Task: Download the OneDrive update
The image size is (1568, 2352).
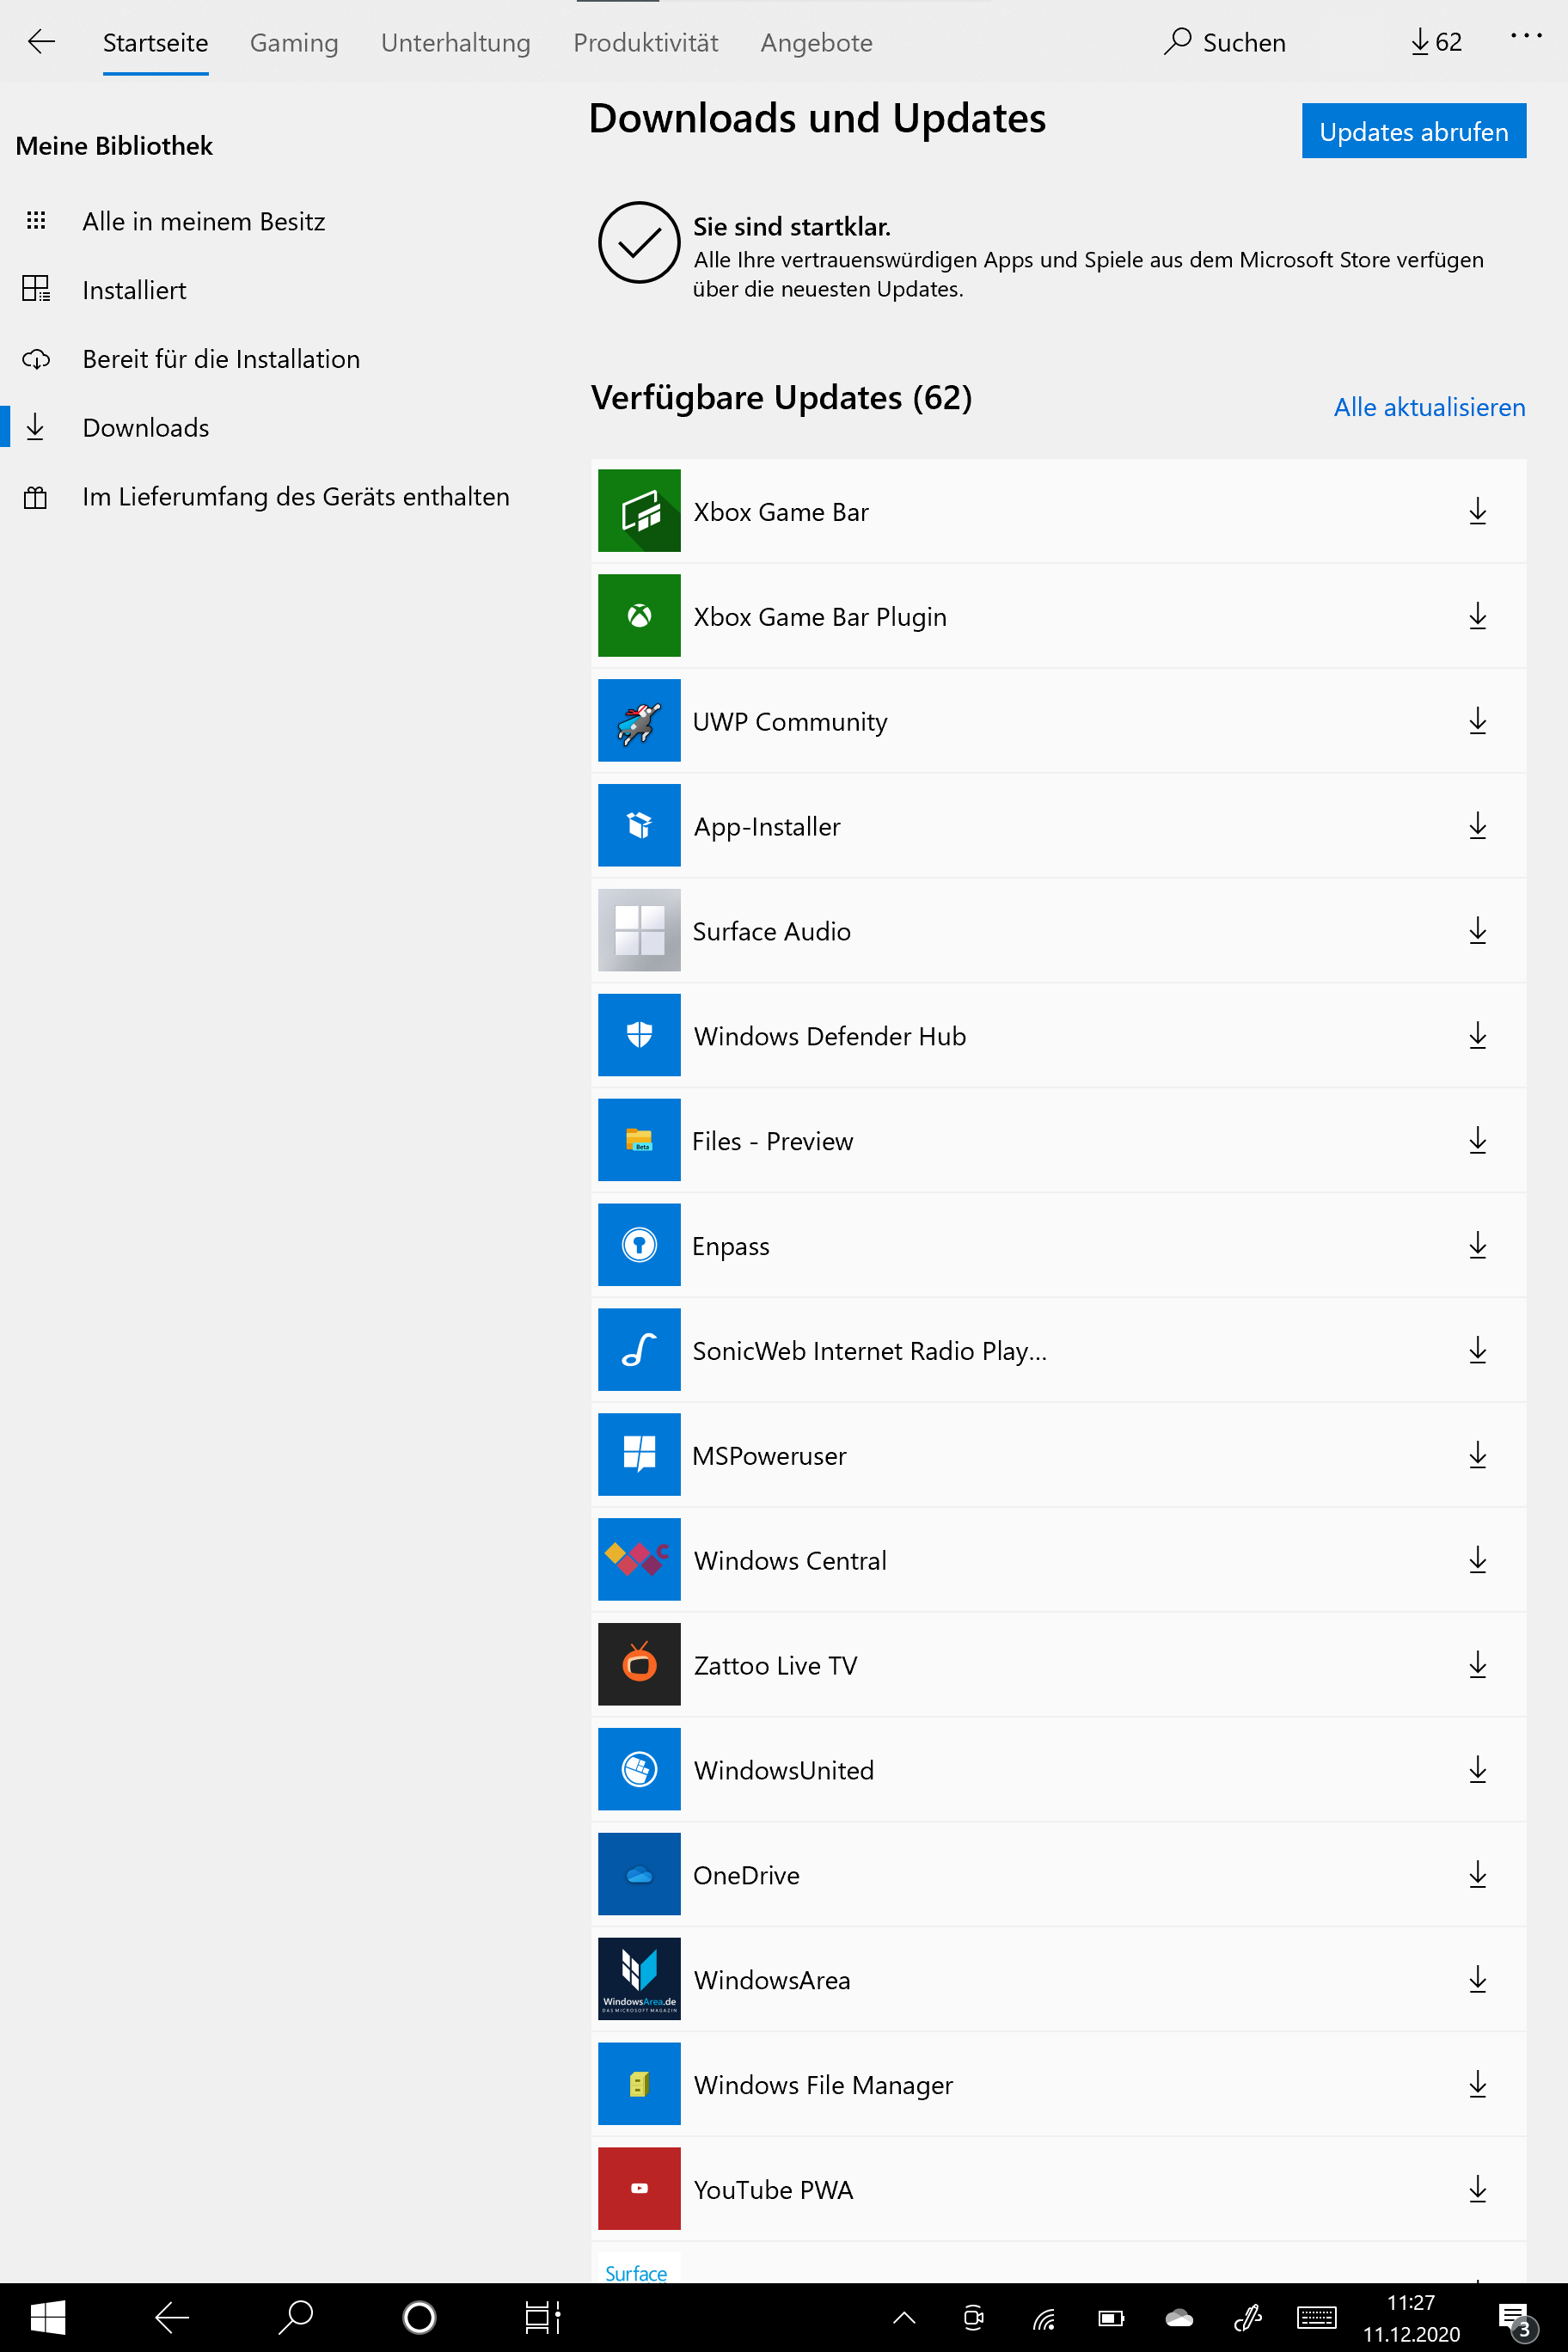Action: click(1477, 1875)
